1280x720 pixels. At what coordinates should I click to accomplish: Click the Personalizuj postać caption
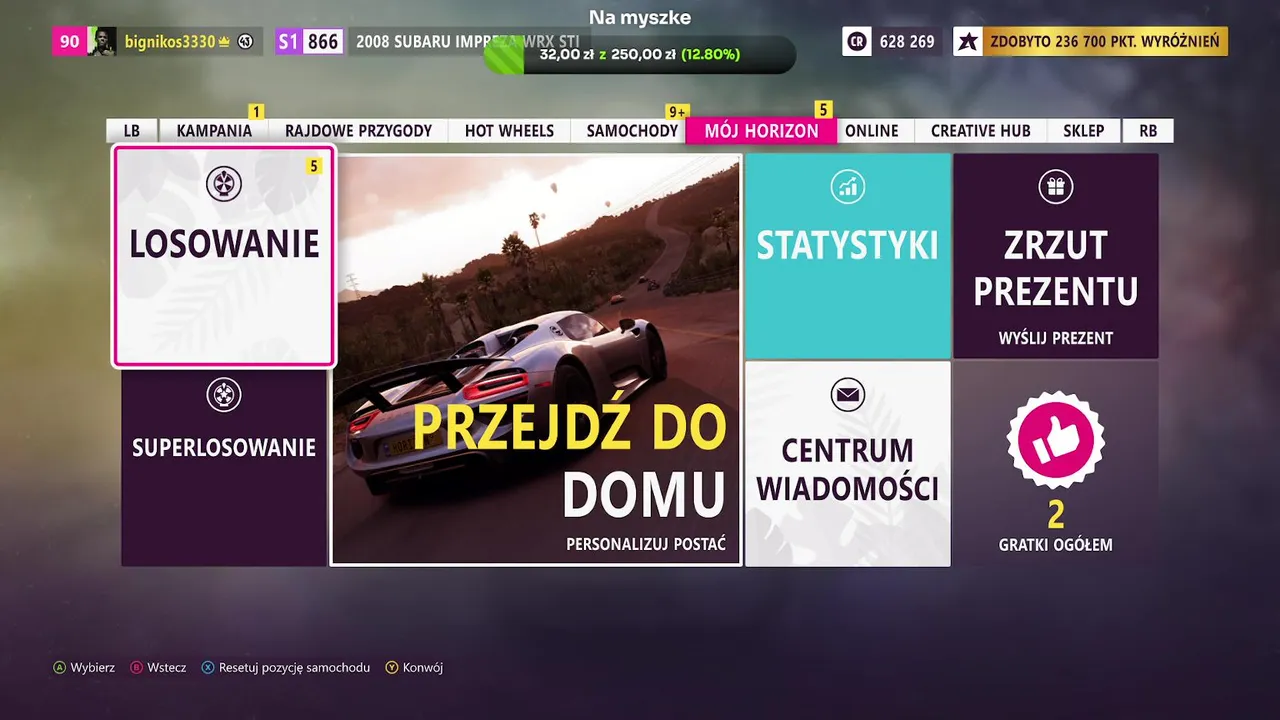[x=646, y=545]
